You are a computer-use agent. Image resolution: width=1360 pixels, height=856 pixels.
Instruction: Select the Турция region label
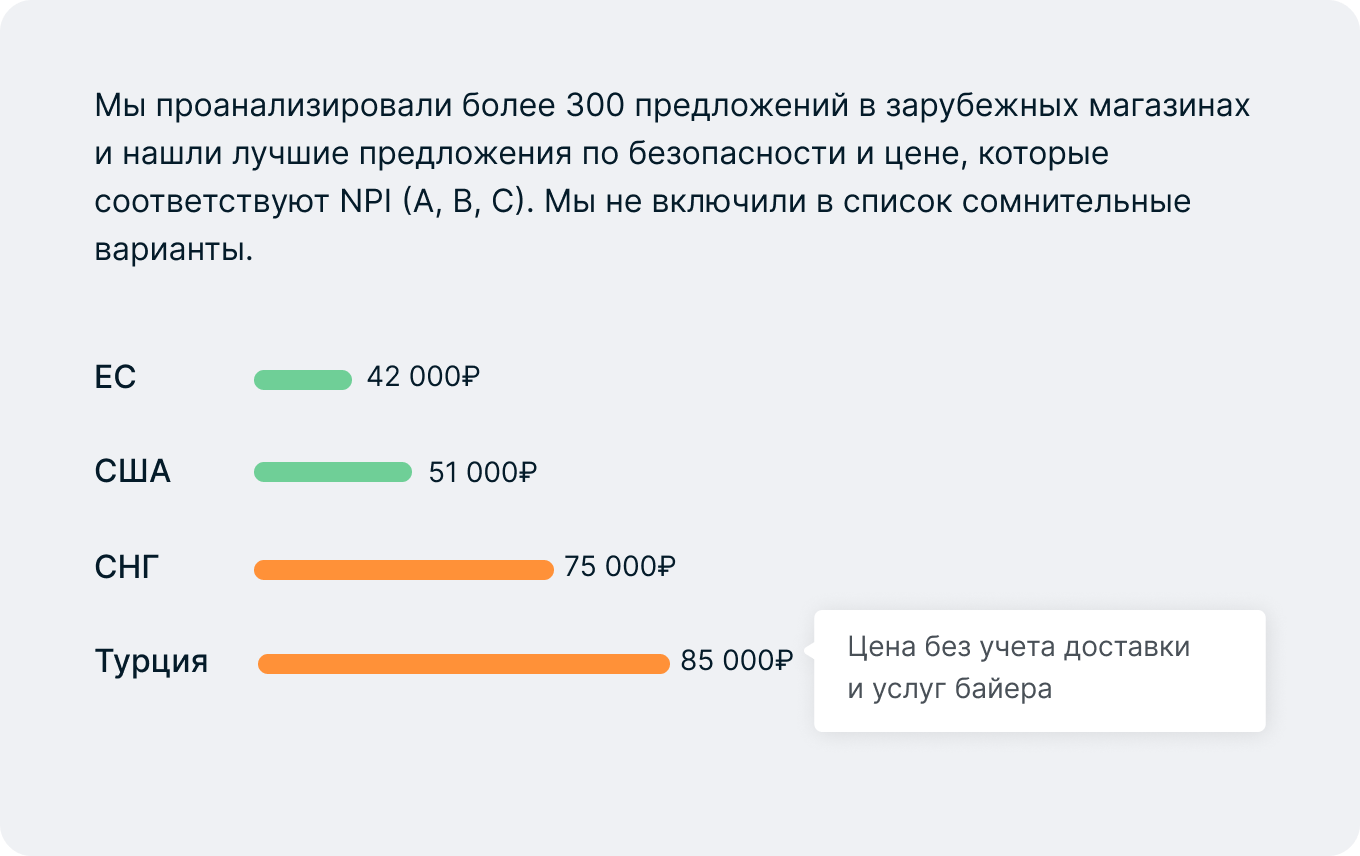point(152,662)
